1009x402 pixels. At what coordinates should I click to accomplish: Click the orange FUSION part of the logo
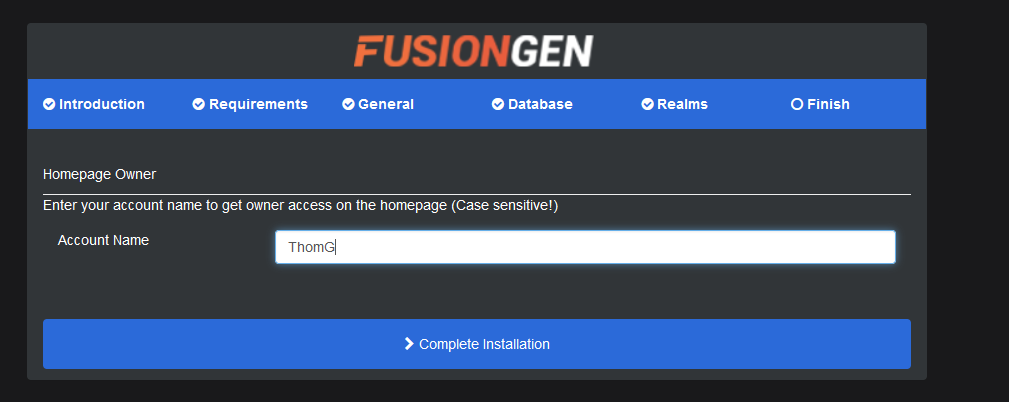pyautogui.click(x=431, y=51)
